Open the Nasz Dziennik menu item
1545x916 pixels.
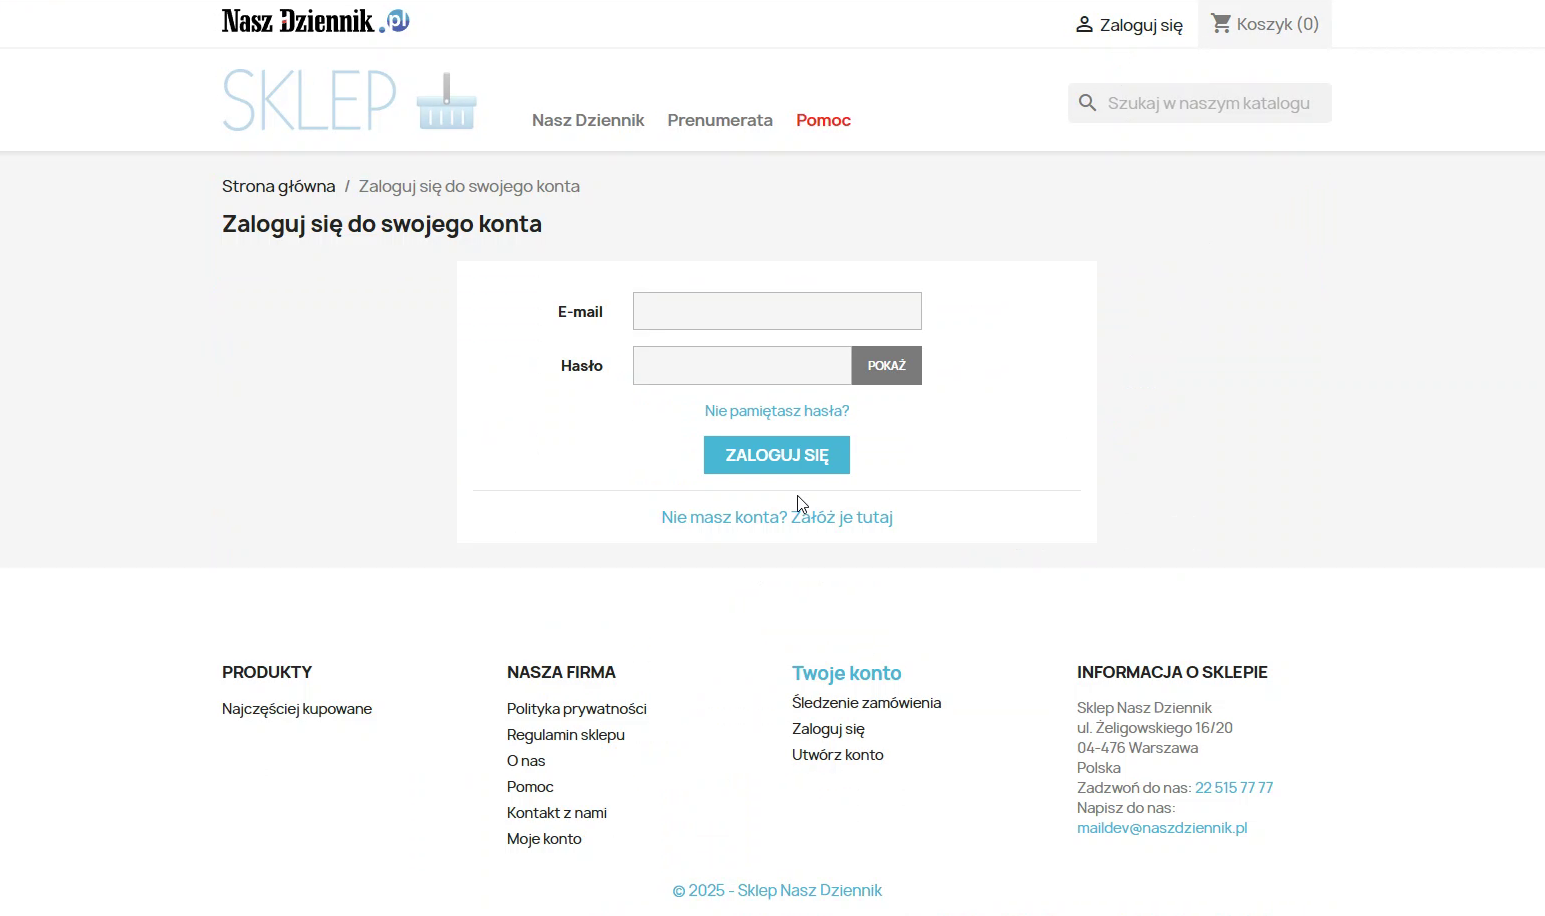pyautogui.click(x=588, y=120)
